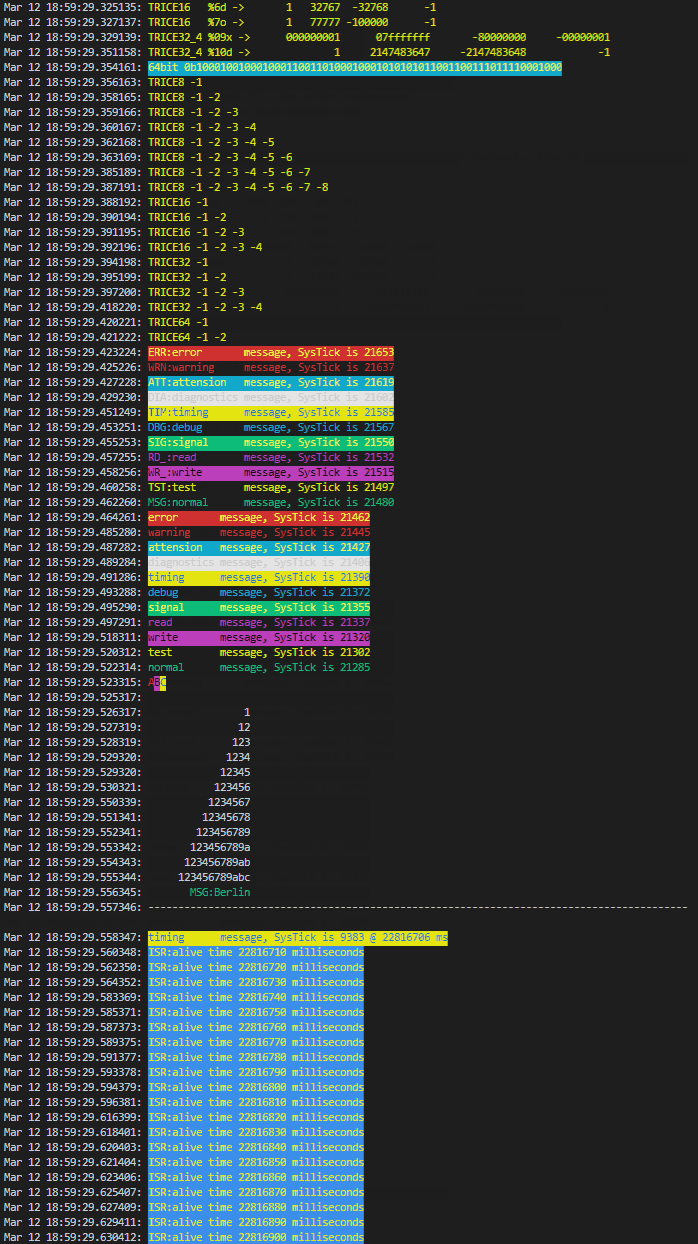Select the yellow 'TIM:timing' message

click(271, 412)
